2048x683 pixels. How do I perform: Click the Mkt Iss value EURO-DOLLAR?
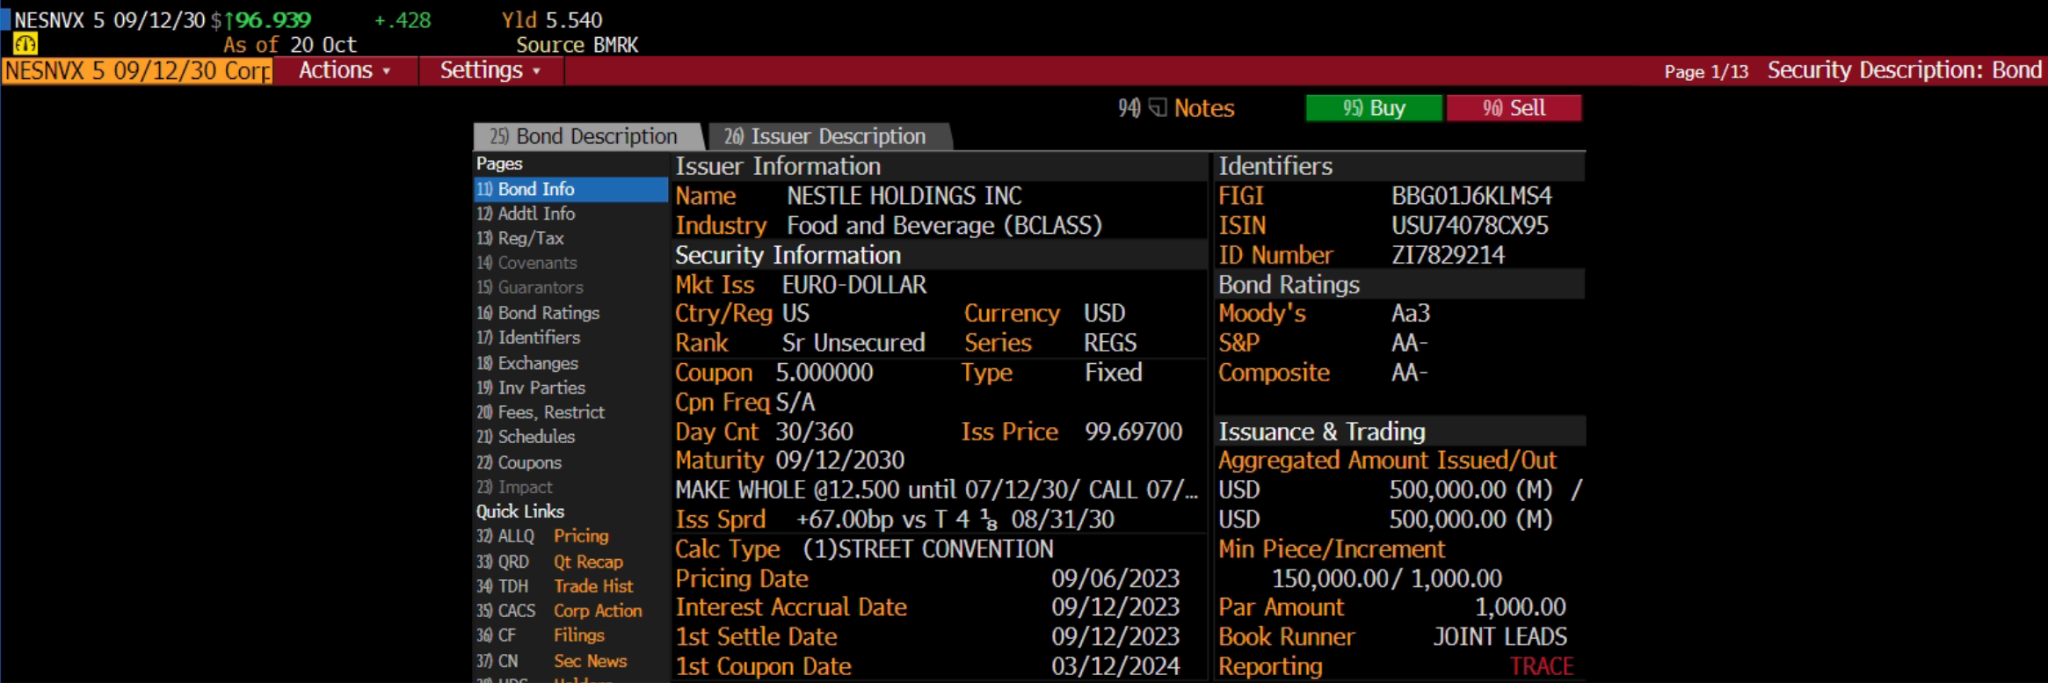tap(854, 285)
